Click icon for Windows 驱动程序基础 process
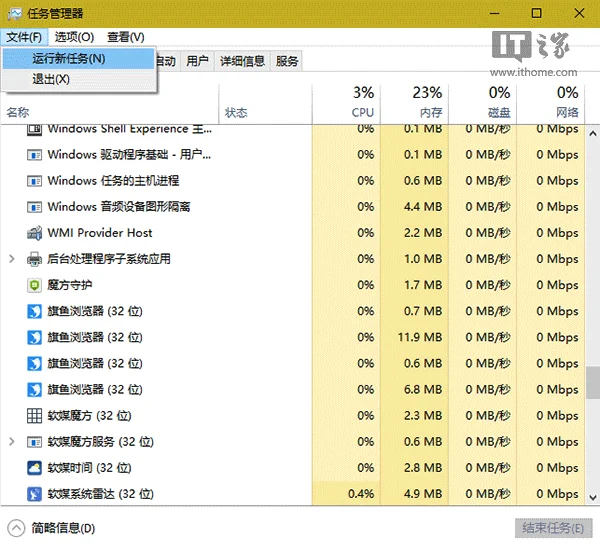This screenshot has width=600, height=551. 34,155
